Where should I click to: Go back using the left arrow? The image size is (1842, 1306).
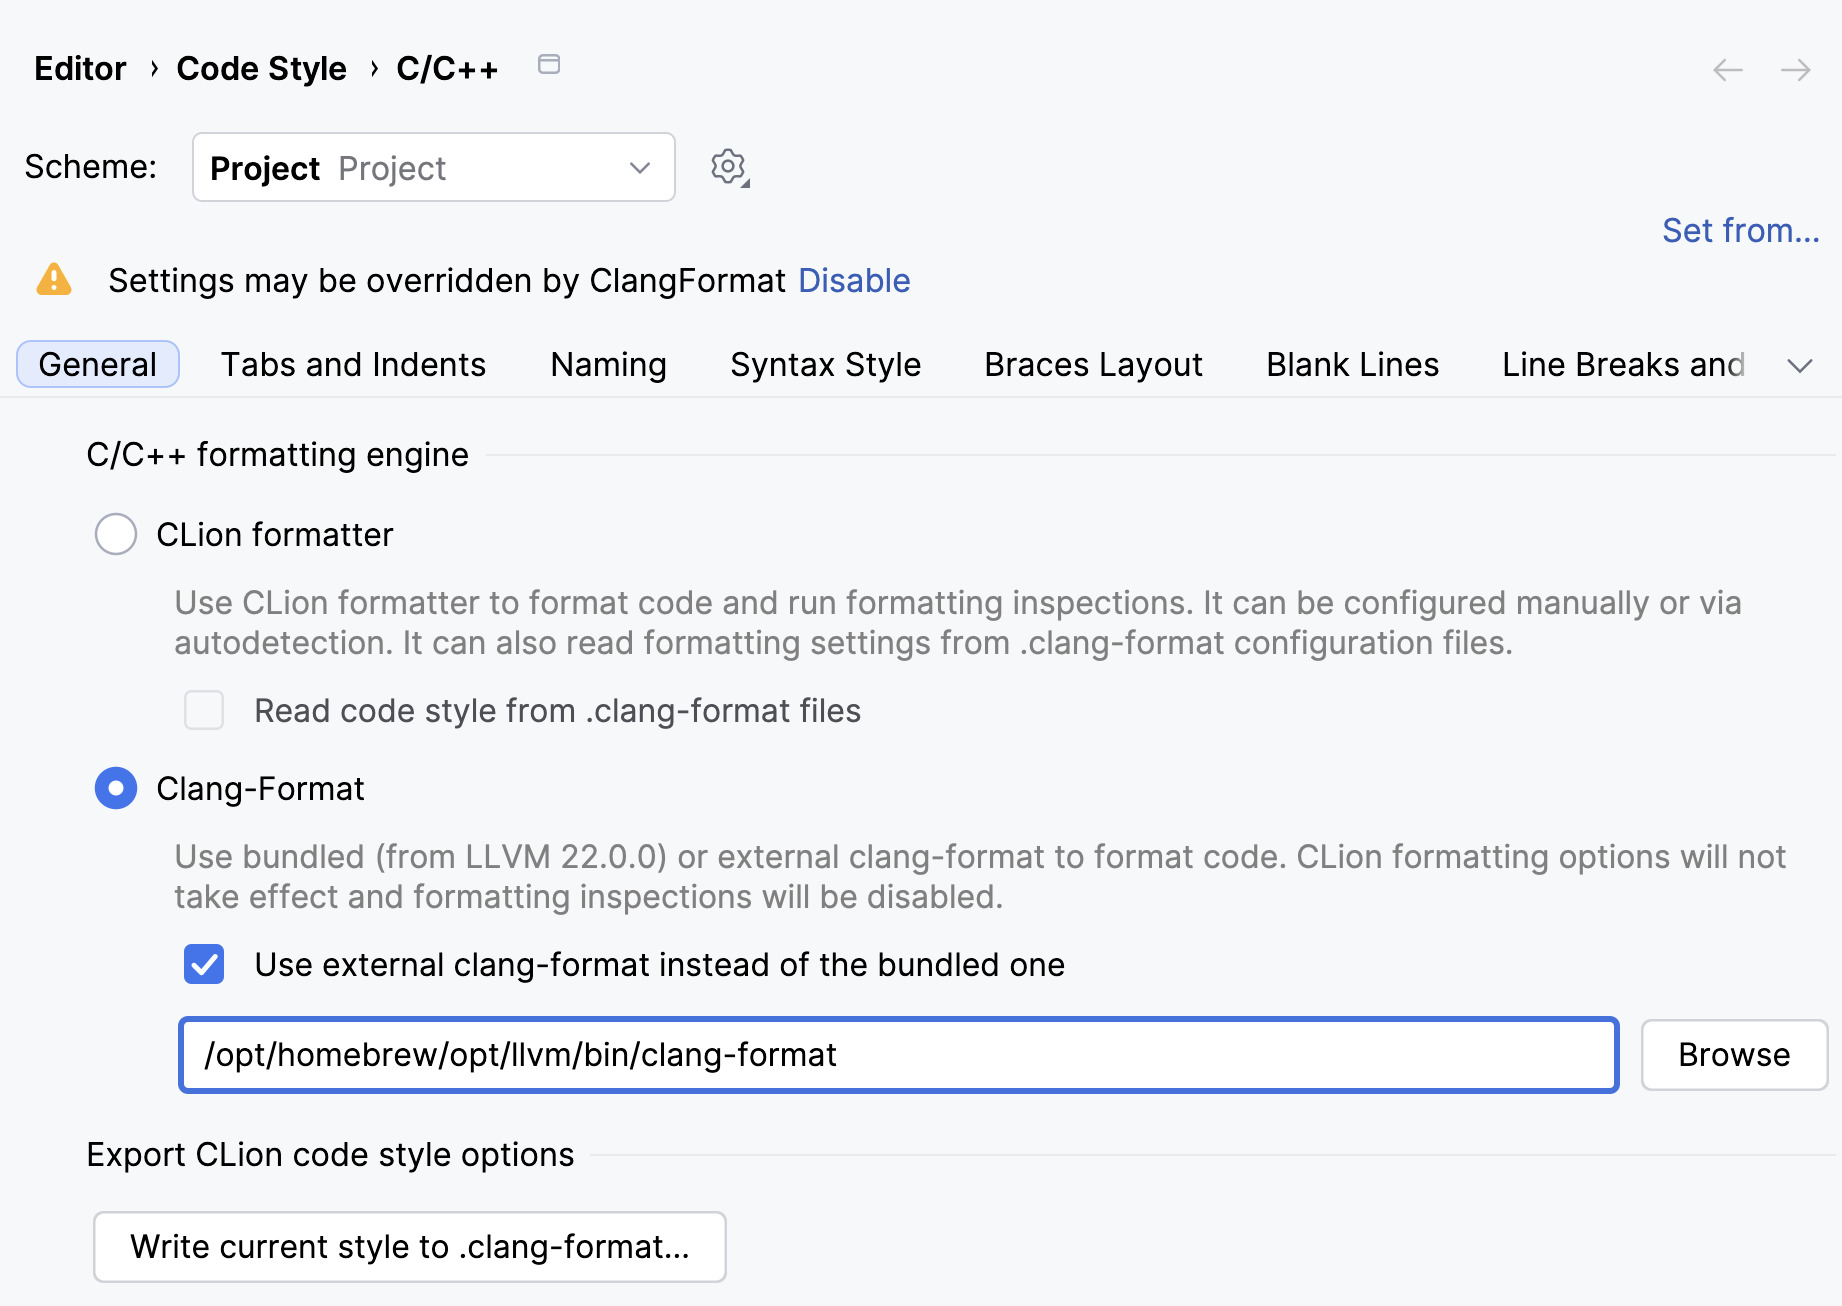1728,70
